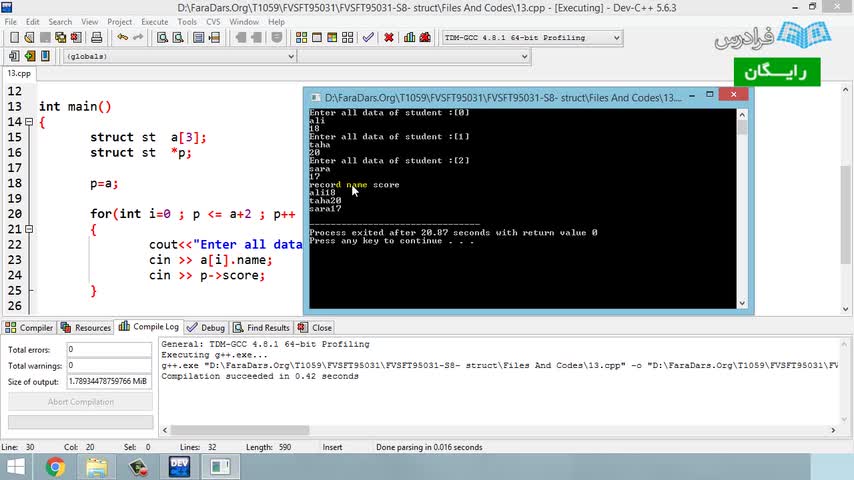854x480 pixels.
Task: Click the Delete Profiling Information icon
Action: pos(425,38)
